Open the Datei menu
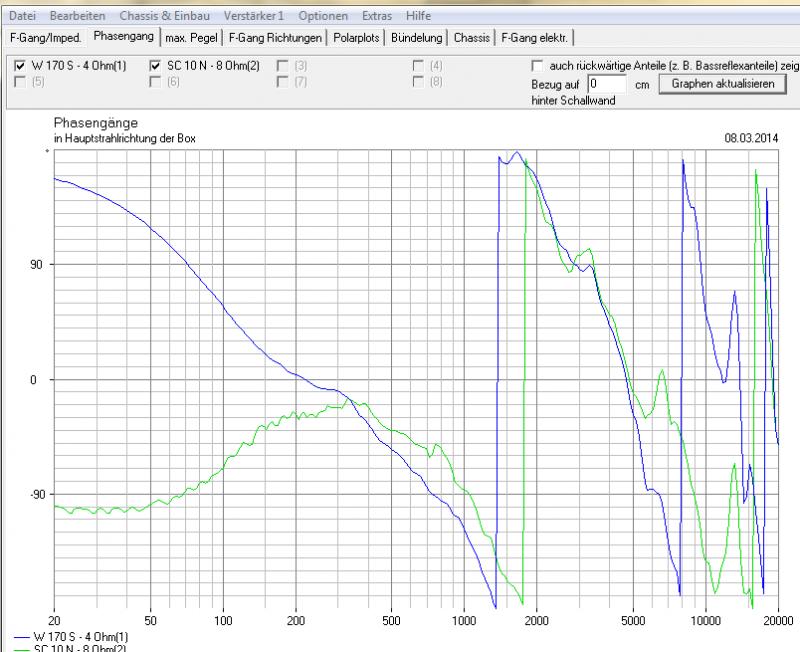The height and width of the screenshot is (652, 800). point(22,17)
